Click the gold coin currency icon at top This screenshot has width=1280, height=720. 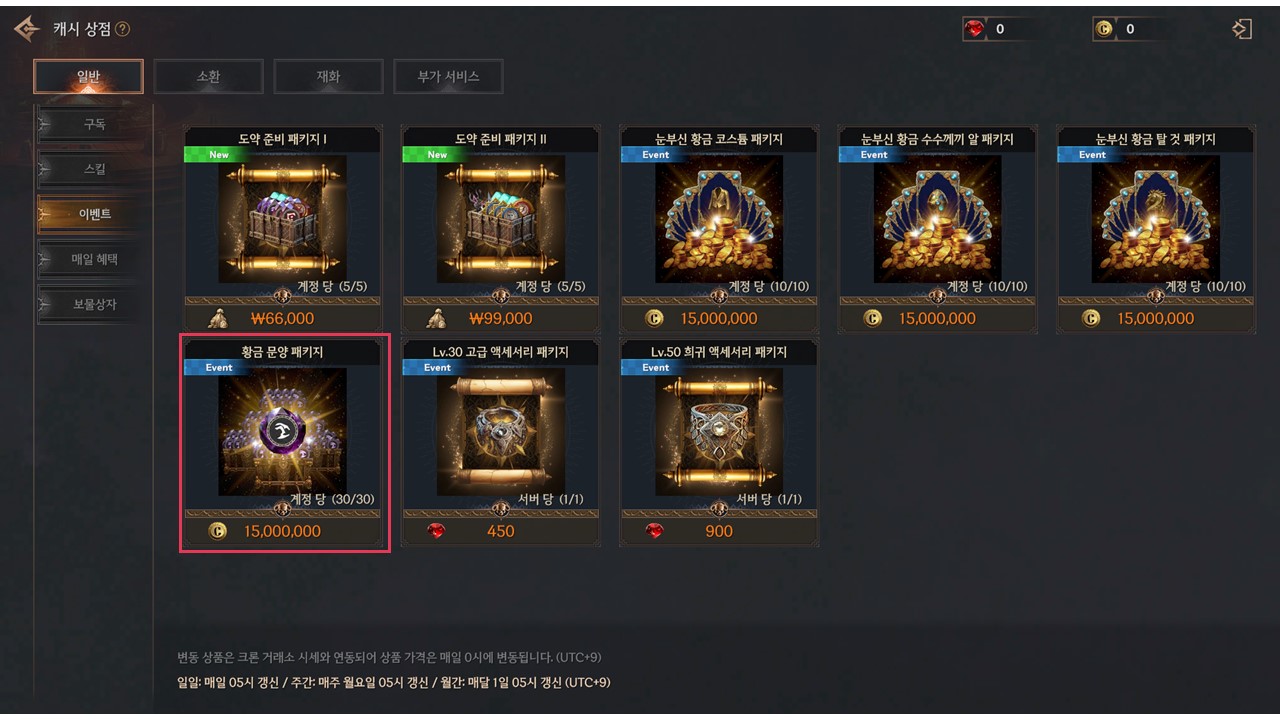[1104, 29]
